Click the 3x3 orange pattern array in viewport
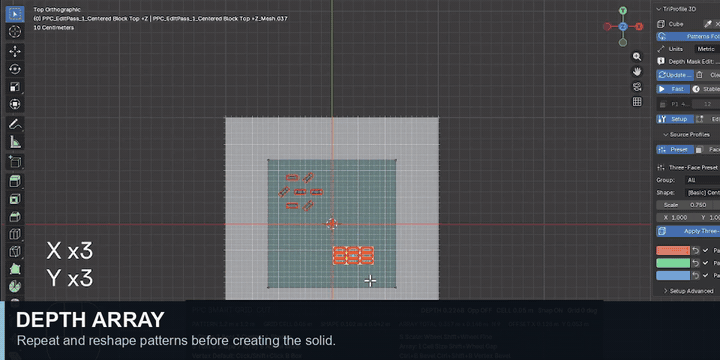 point(353,255)
